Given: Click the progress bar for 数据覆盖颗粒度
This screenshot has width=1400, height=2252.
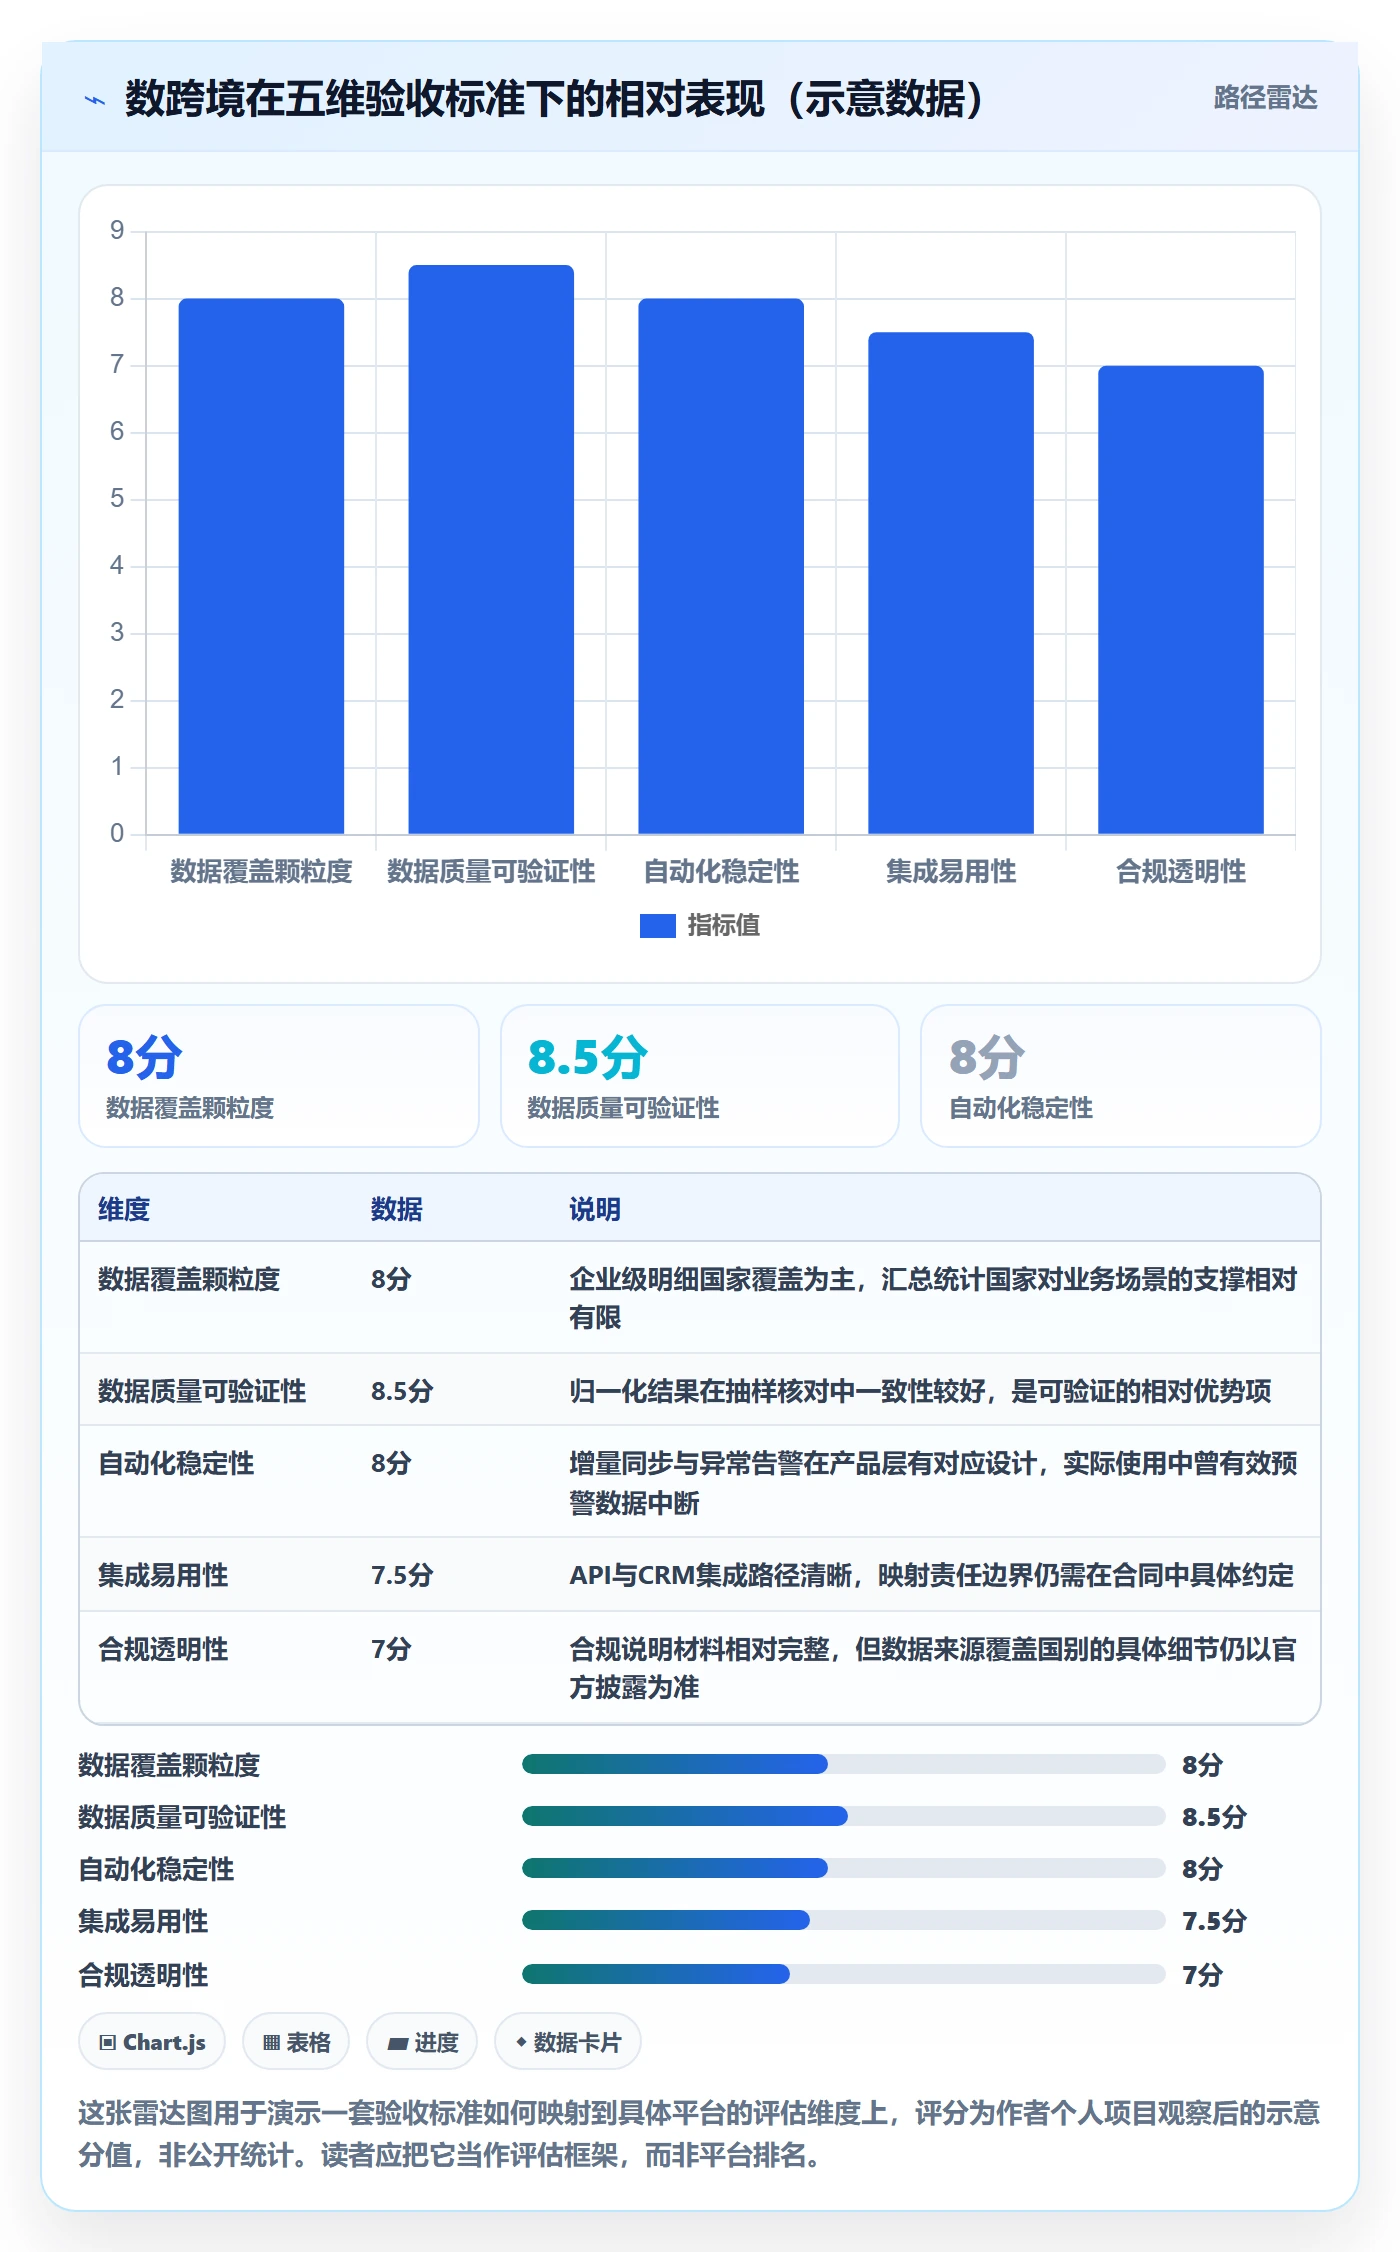Looking at the screenshot, I should click(x=844, y=1764).
